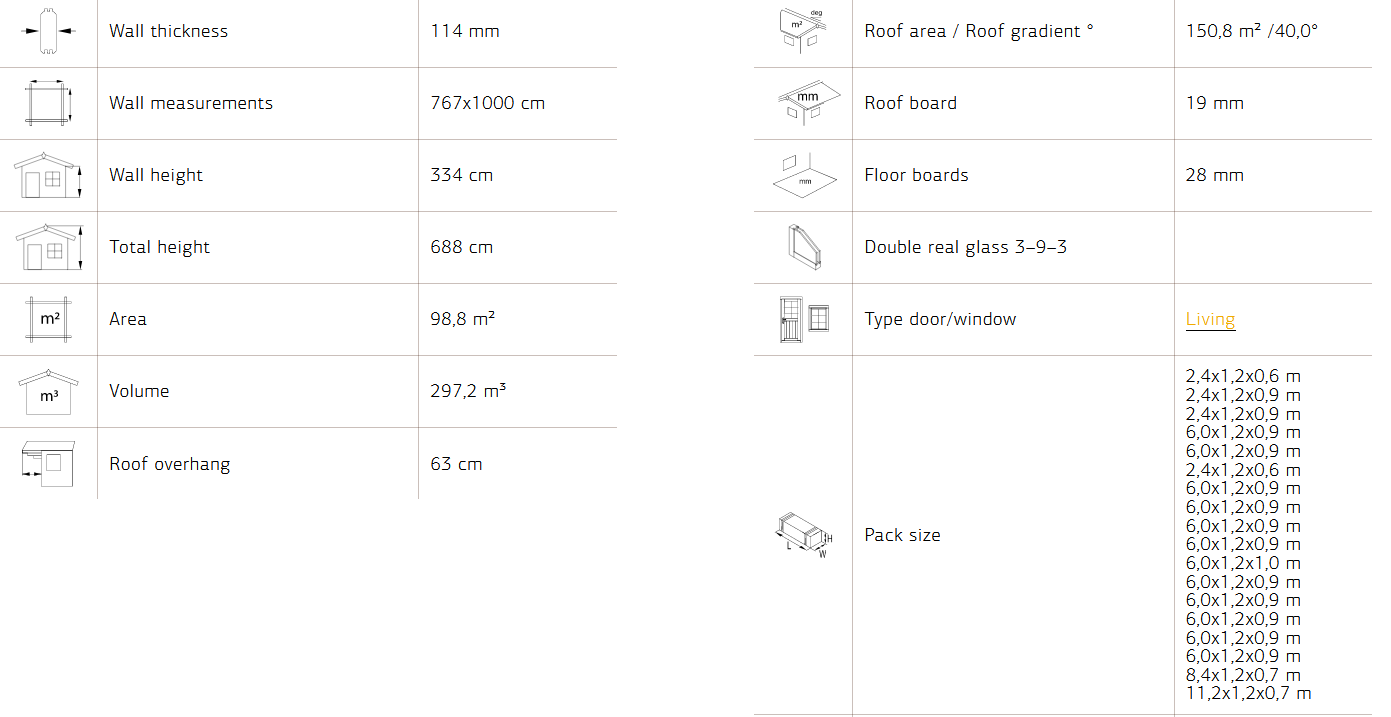Click the Roof area / Roof gradient label
The image size is (1391, 717).
(x=978, y=31)
